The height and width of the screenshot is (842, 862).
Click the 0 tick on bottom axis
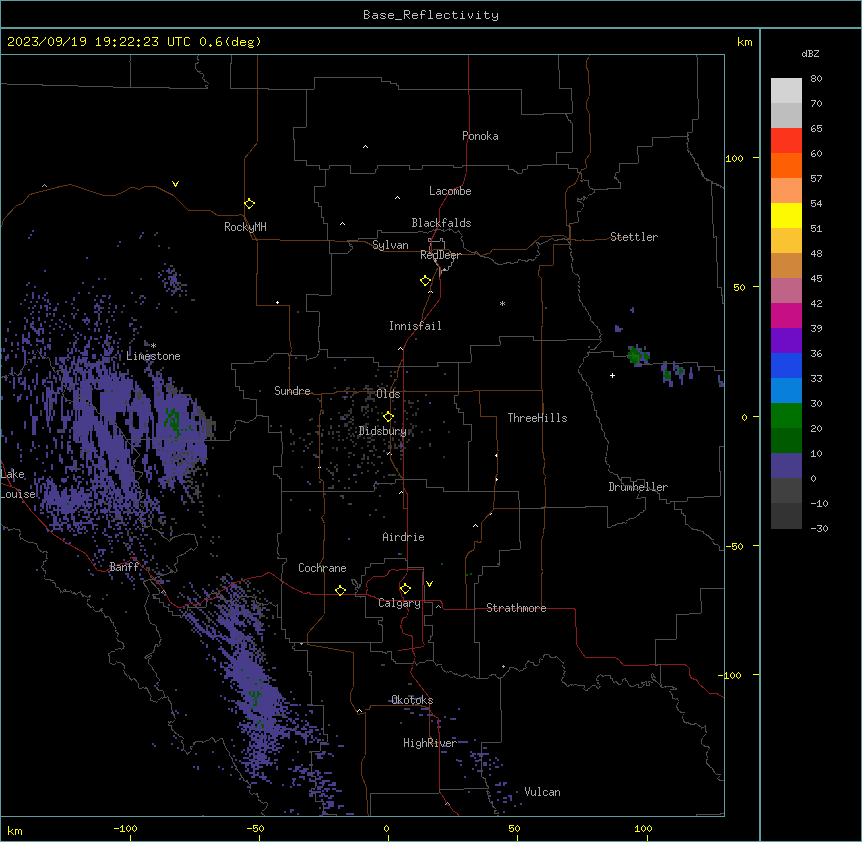tap(386, 828)
